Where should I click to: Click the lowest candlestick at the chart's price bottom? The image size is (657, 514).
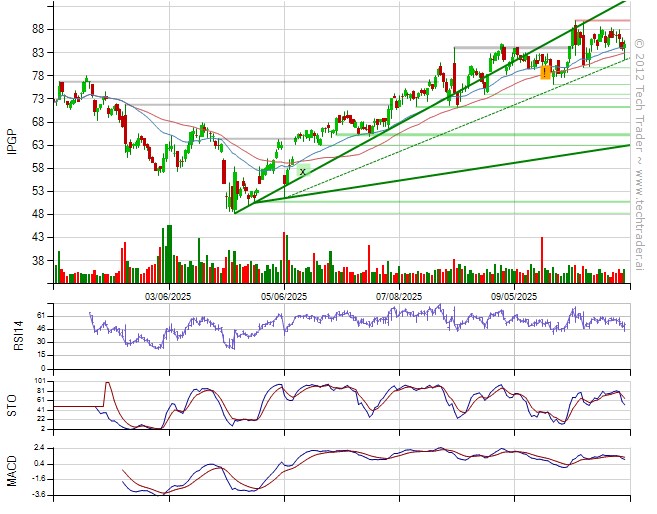233,208
